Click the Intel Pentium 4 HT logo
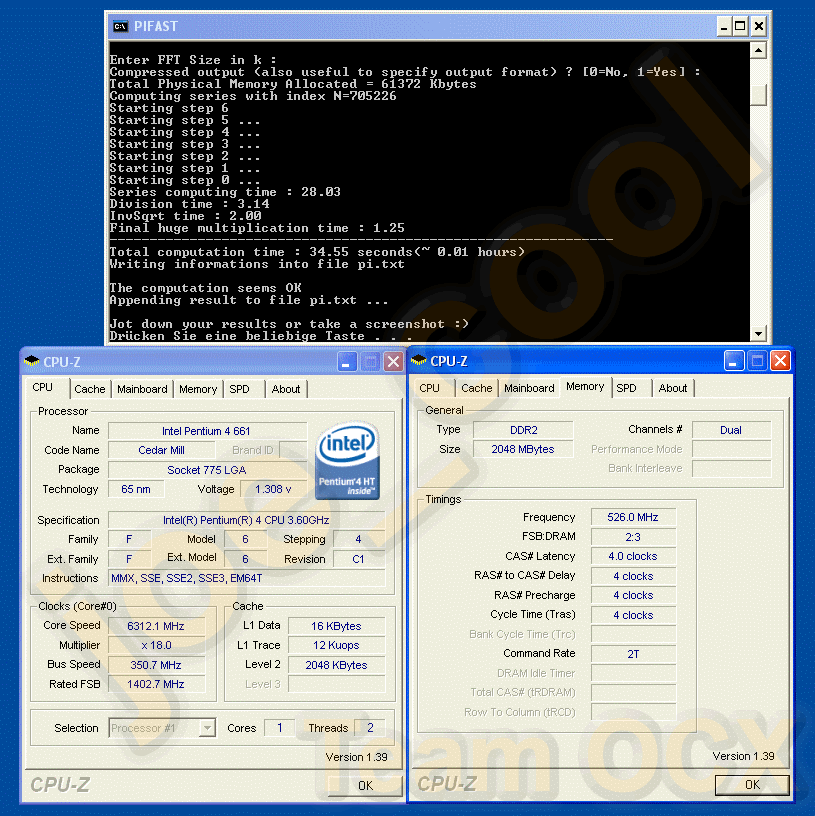Viewport: 815px width, 816px height. [347, 461]
